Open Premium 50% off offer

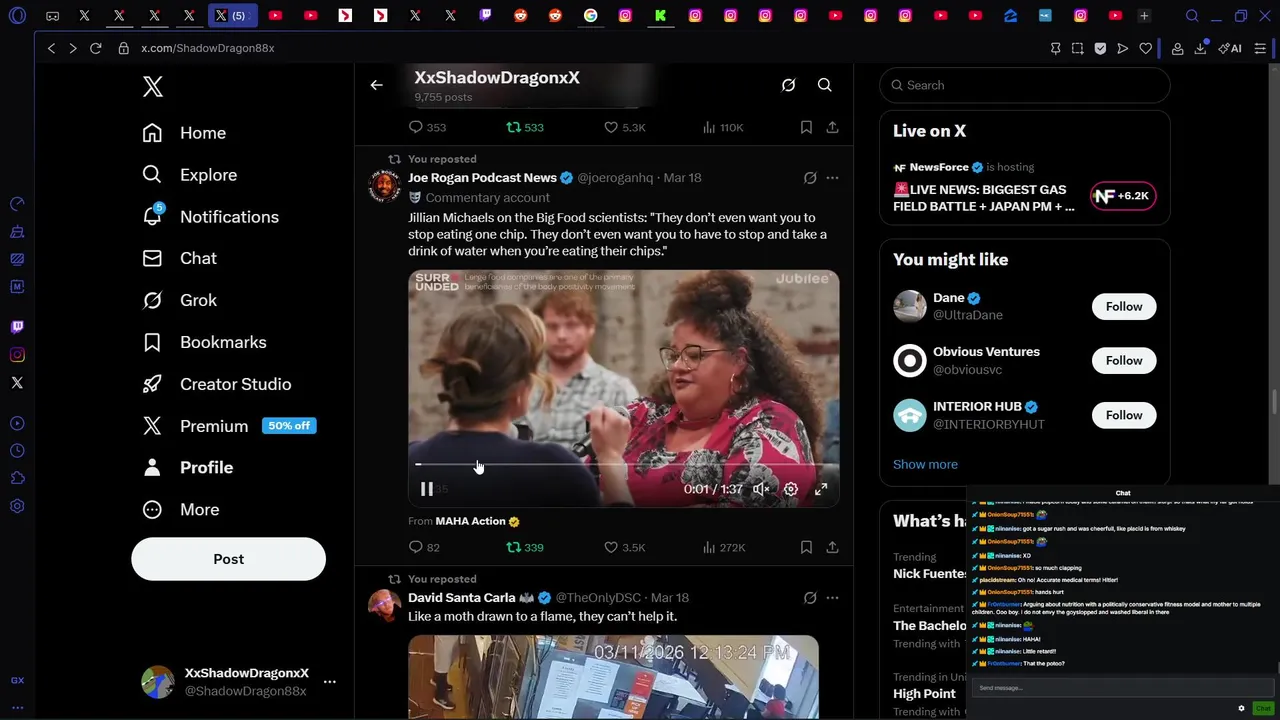229,426
